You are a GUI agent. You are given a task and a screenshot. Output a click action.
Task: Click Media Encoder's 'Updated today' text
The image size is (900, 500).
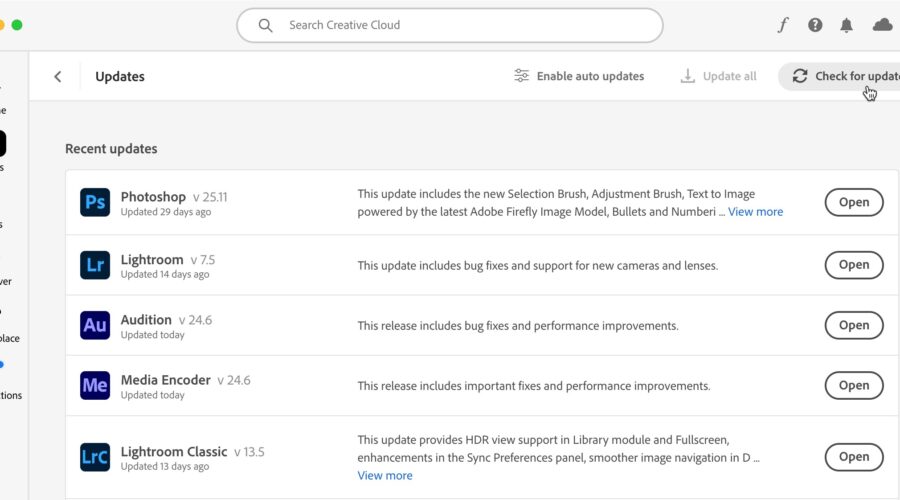click(x=153, y=395)
